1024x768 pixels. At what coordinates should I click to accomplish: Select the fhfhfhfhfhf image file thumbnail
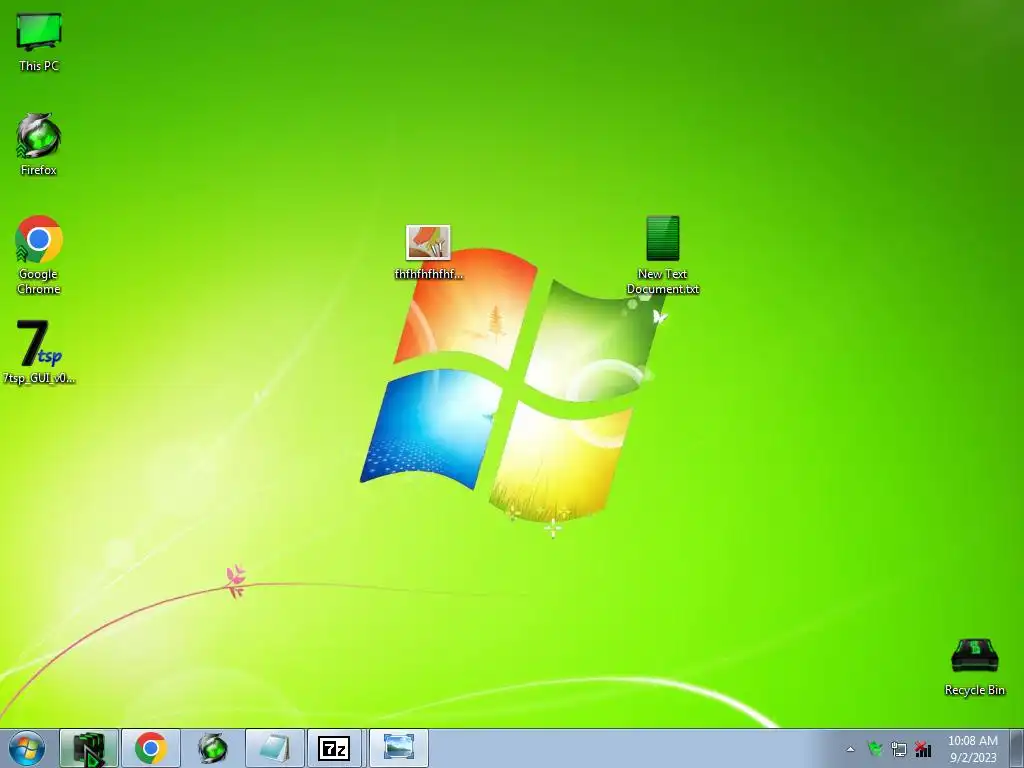tap(428, 243)
